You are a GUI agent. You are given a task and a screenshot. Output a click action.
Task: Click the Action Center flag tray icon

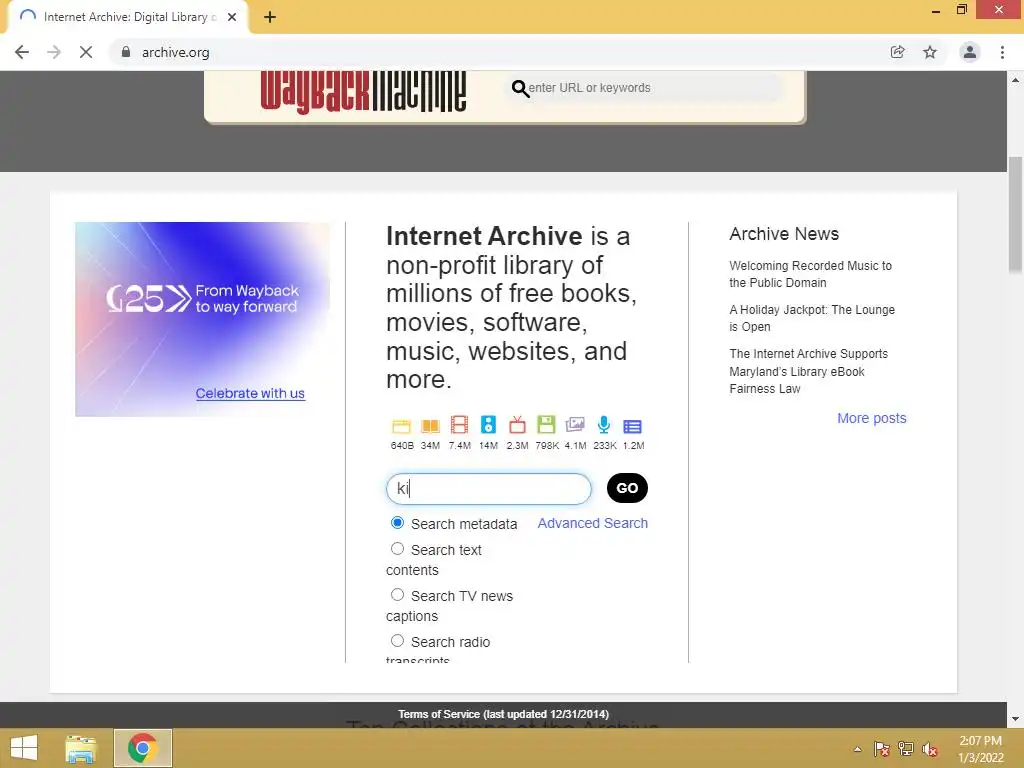point(881,749)
